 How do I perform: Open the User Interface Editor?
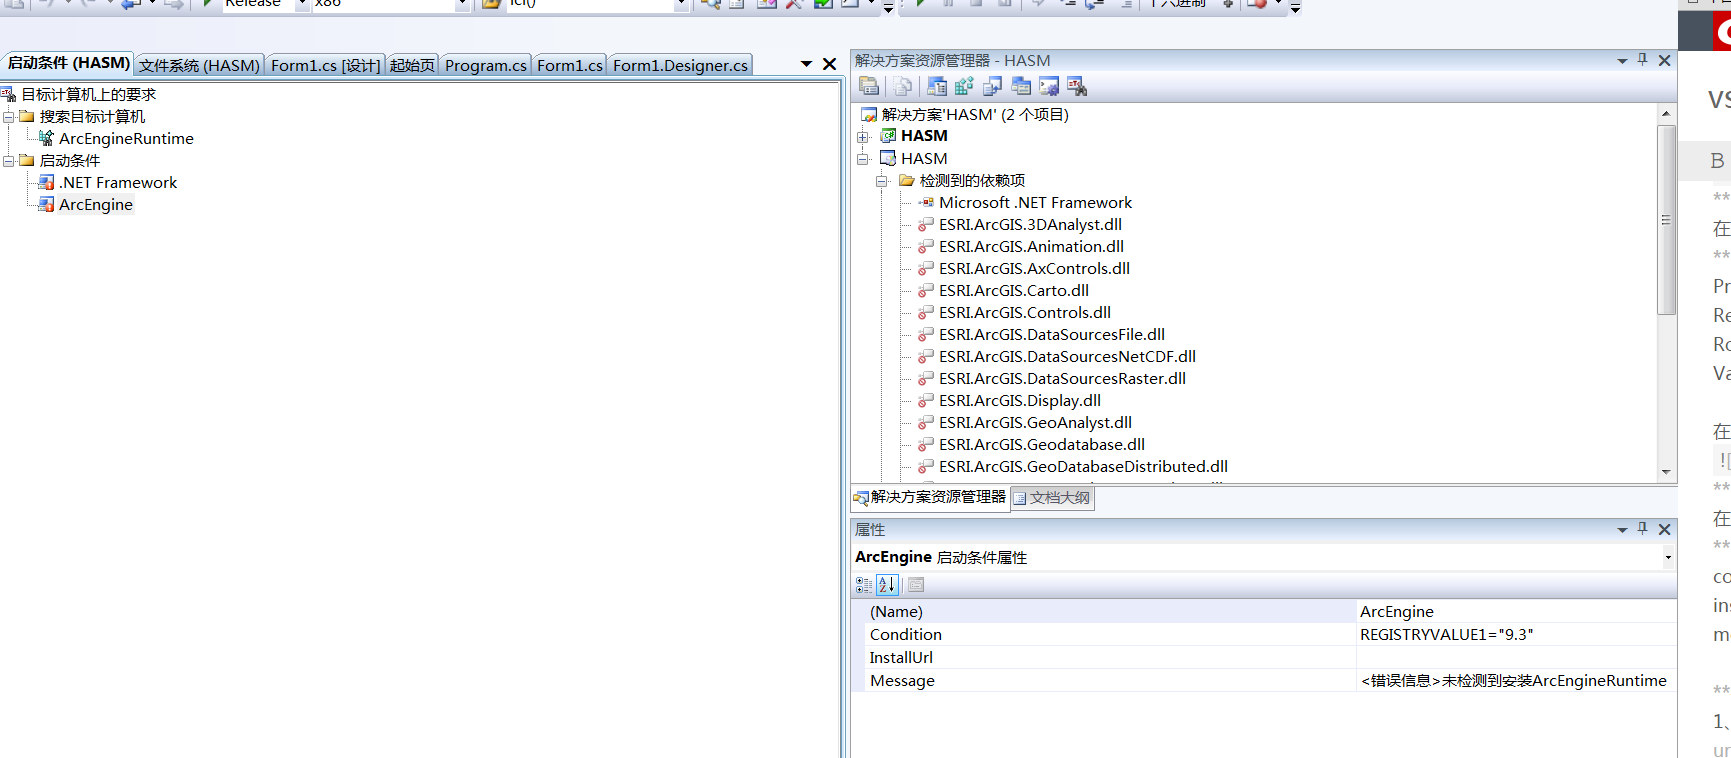click(x=1021, y=87)
